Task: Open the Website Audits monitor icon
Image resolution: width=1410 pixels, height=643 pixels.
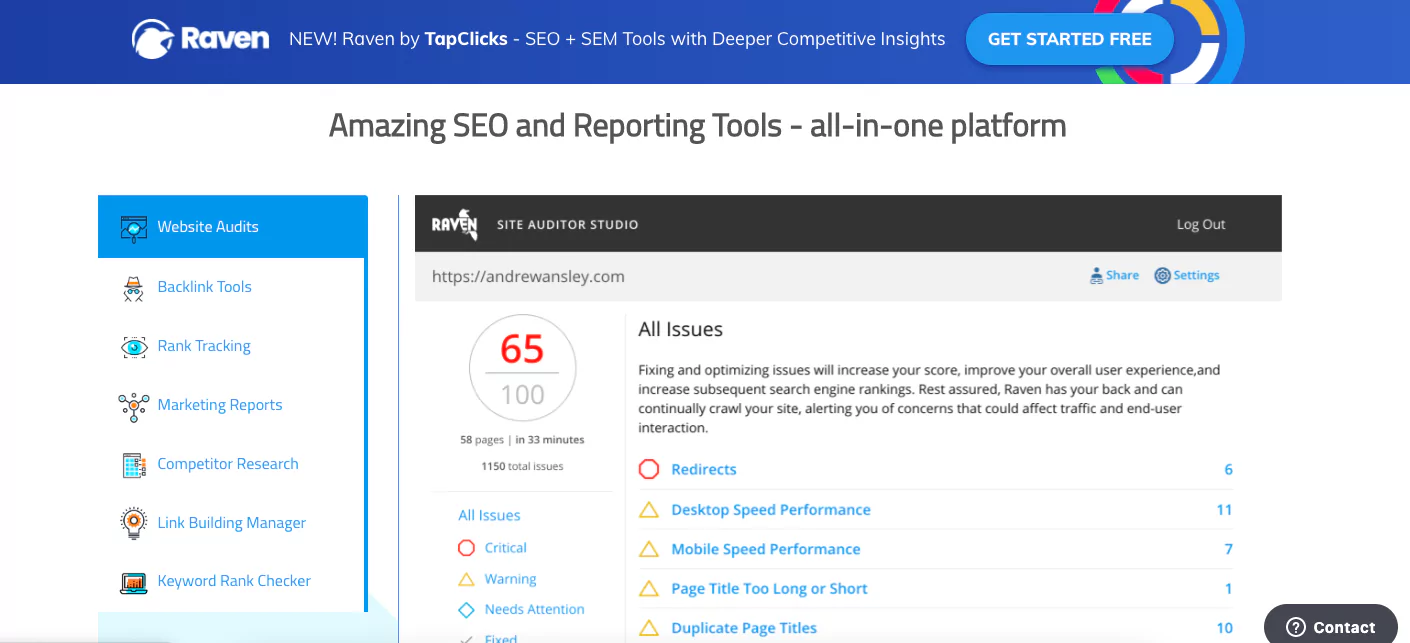Action: pyautogui.click(x=134, y=227)
